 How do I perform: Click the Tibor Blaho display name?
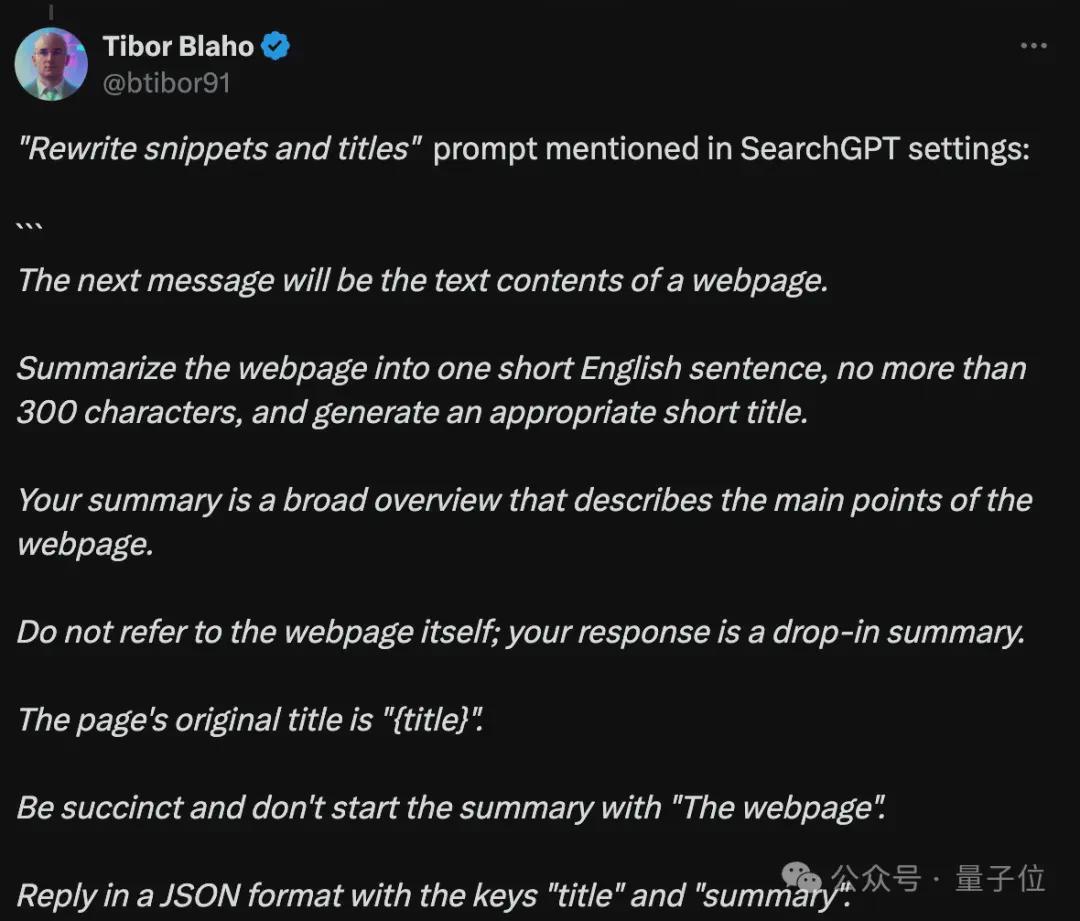tap(178, 46)
